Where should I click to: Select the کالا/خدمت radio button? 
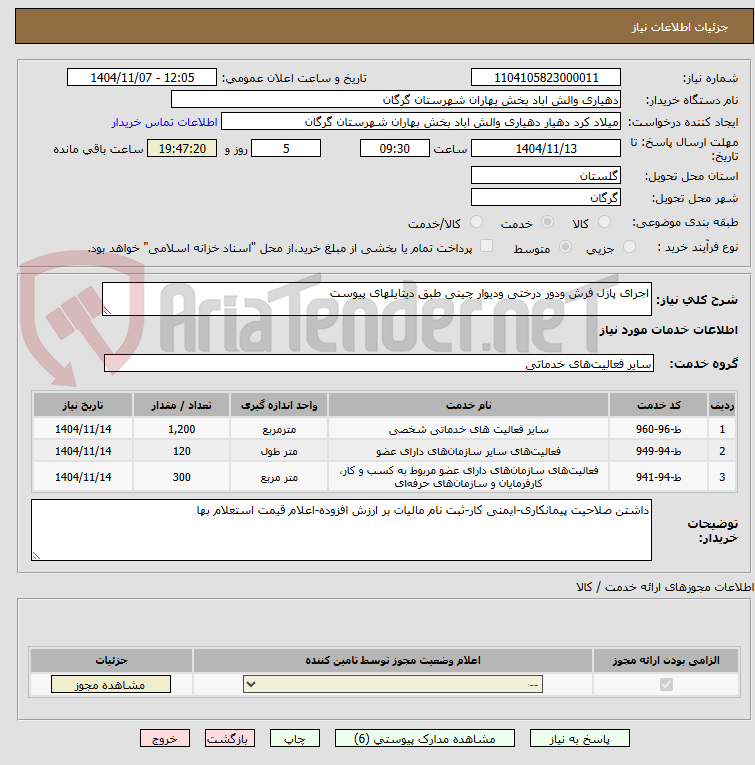pyautogui.click(x=477, y=222)
